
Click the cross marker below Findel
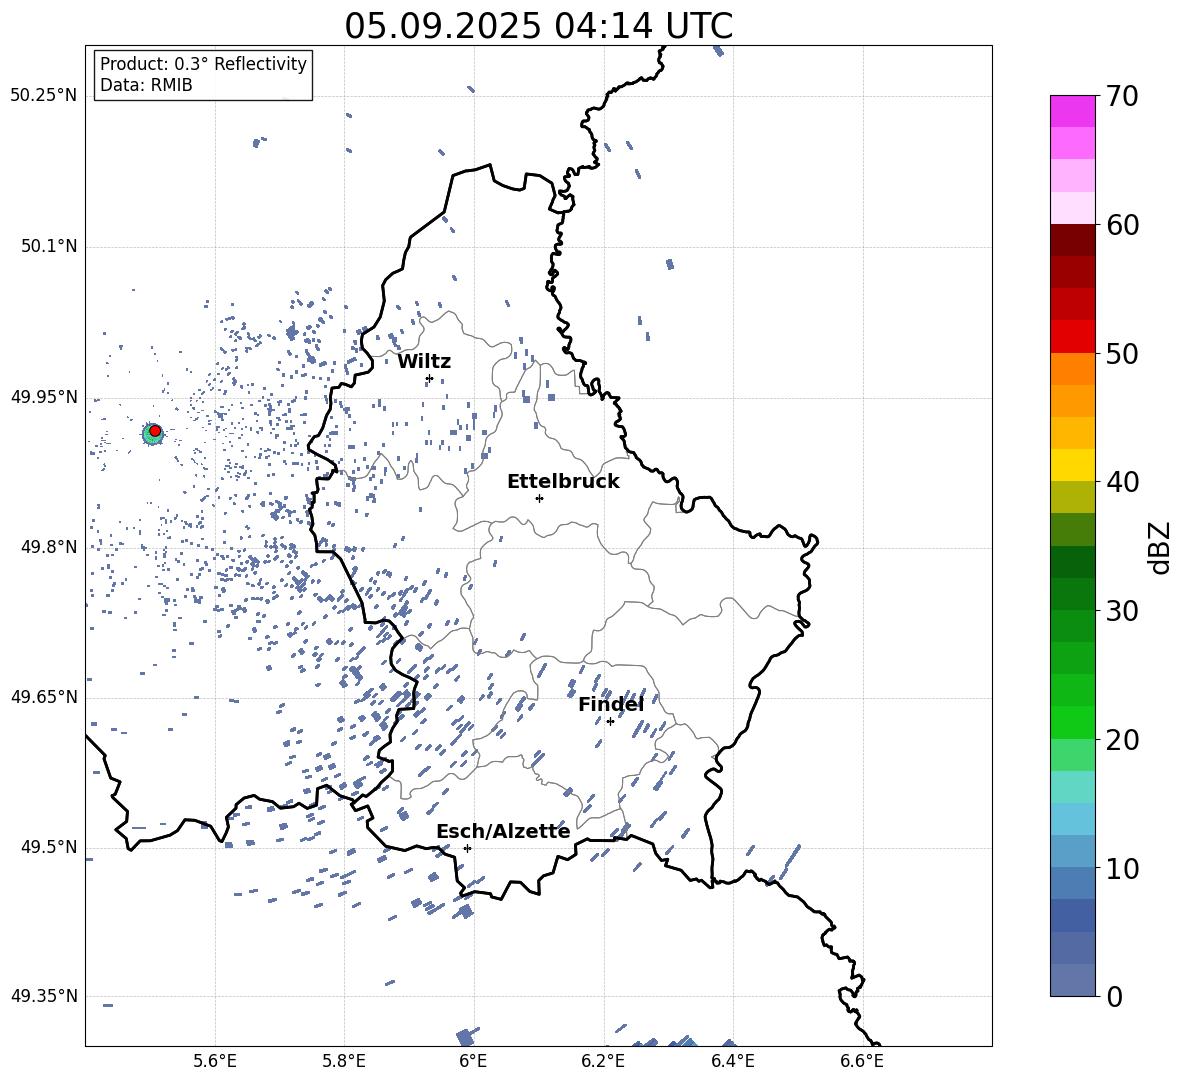click(610, 722)
